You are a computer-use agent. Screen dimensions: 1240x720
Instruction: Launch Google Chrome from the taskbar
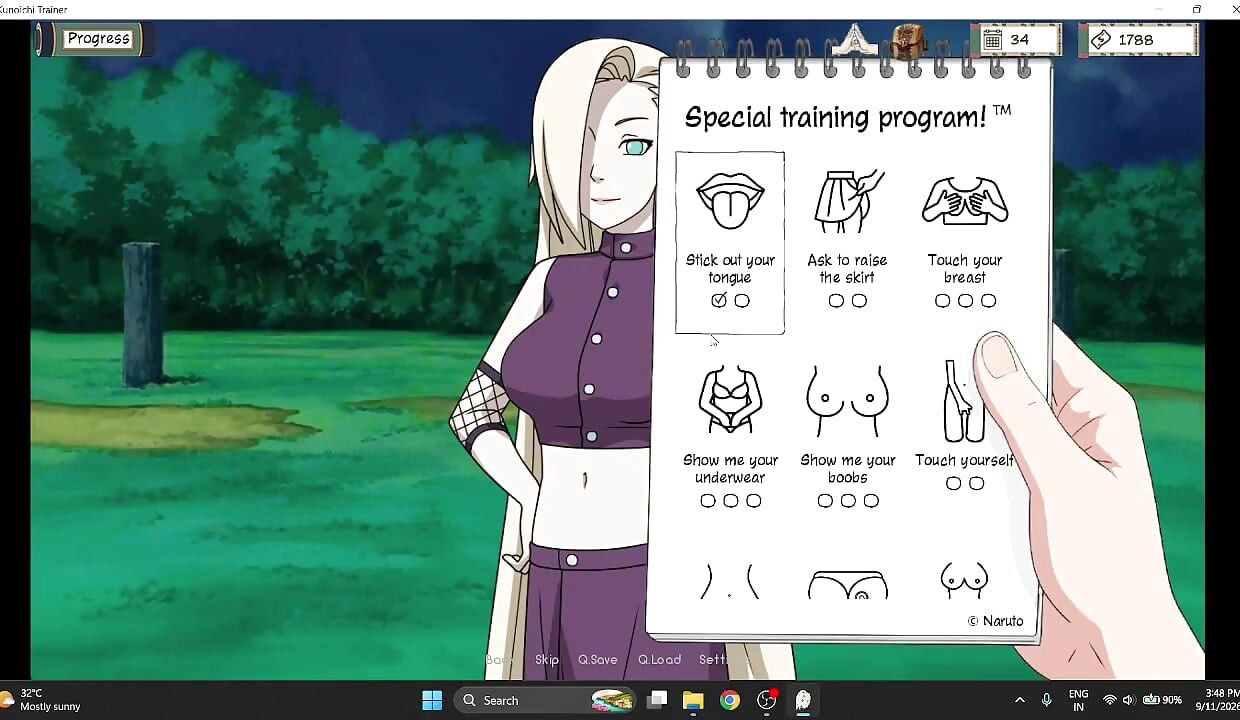point(730,700)
